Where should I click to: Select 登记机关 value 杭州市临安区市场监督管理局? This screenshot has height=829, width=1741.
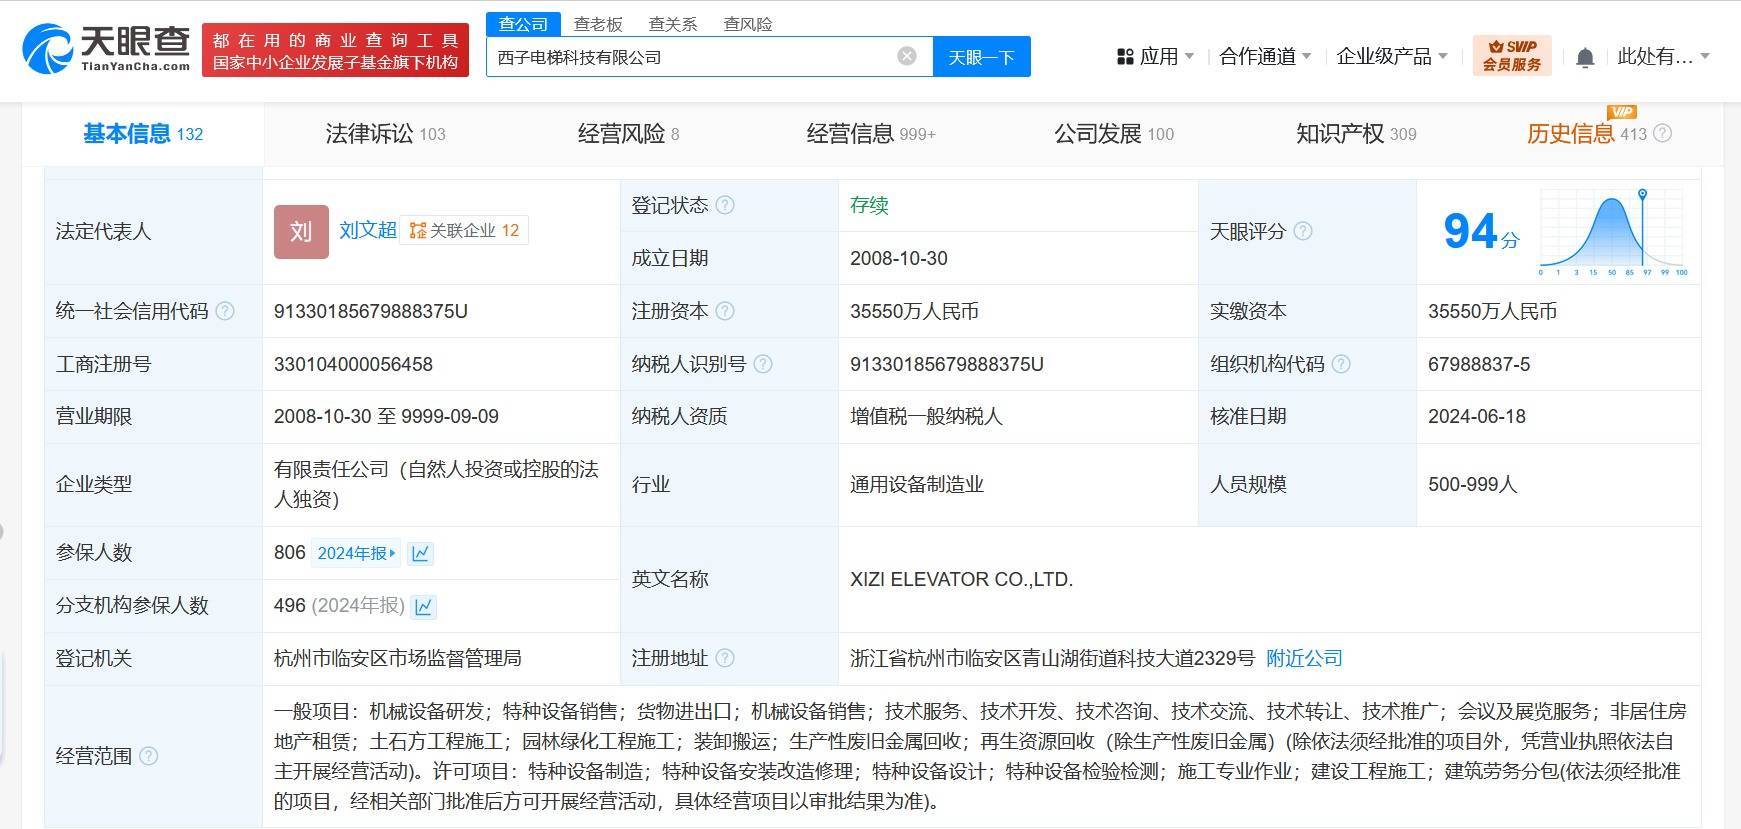(398, 658)
